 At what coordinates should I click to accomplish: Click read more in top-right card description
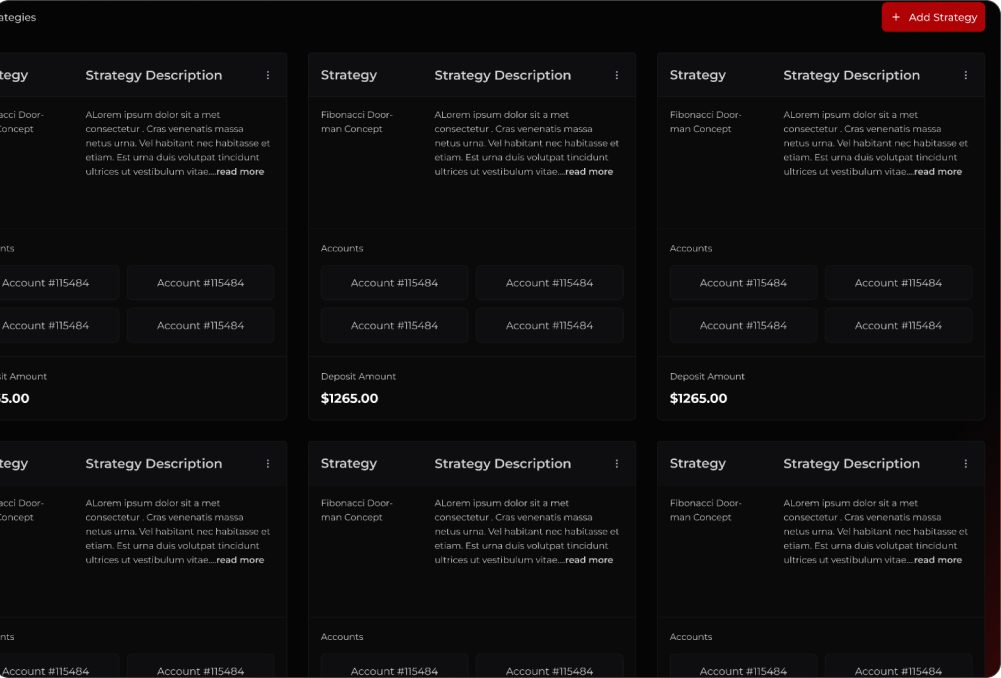point(938,172)
